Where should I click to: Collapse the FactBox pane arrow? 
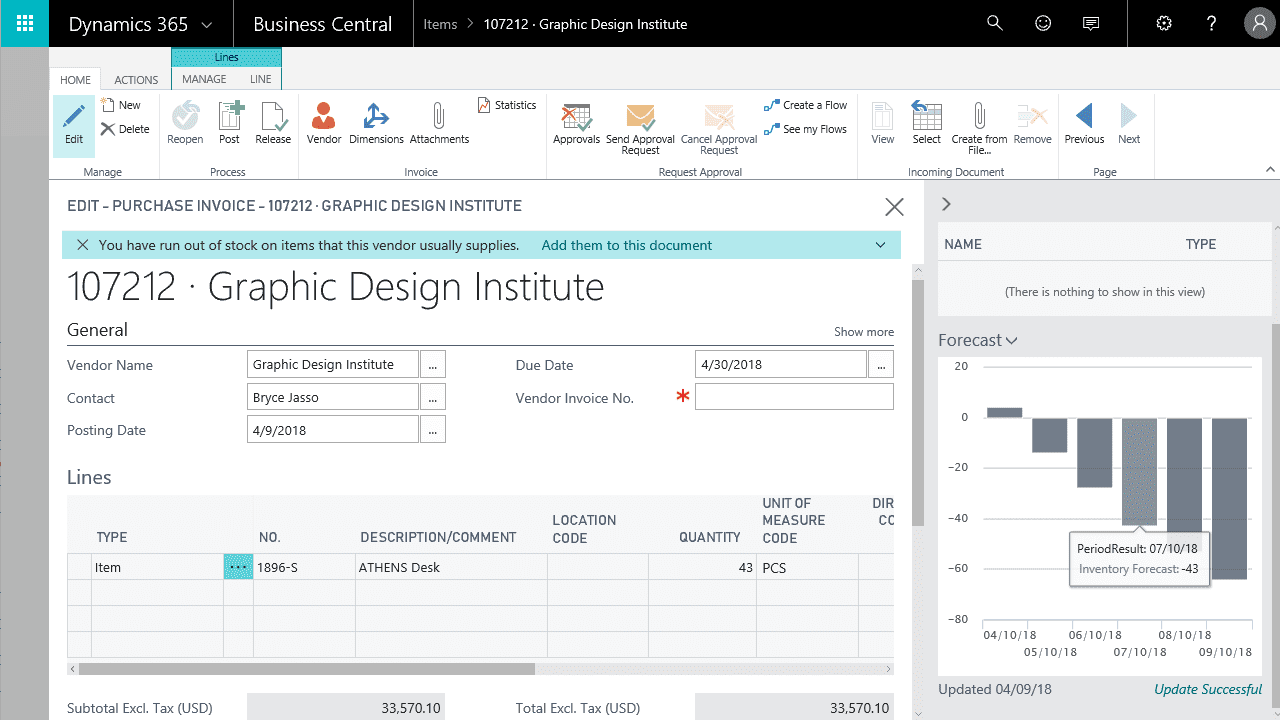[946, 204]
